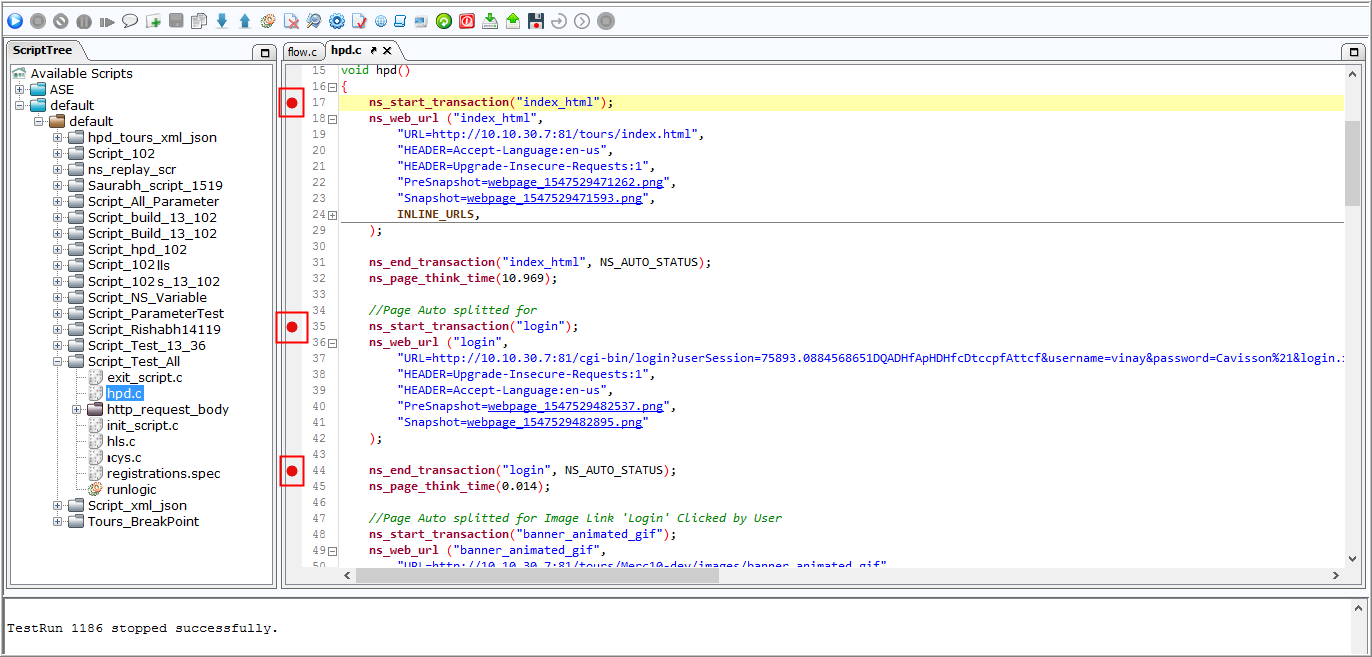Viewport: 1372px width, 657px height.
Task: Click the green download-to-tray icon
Action: (490, 21)
